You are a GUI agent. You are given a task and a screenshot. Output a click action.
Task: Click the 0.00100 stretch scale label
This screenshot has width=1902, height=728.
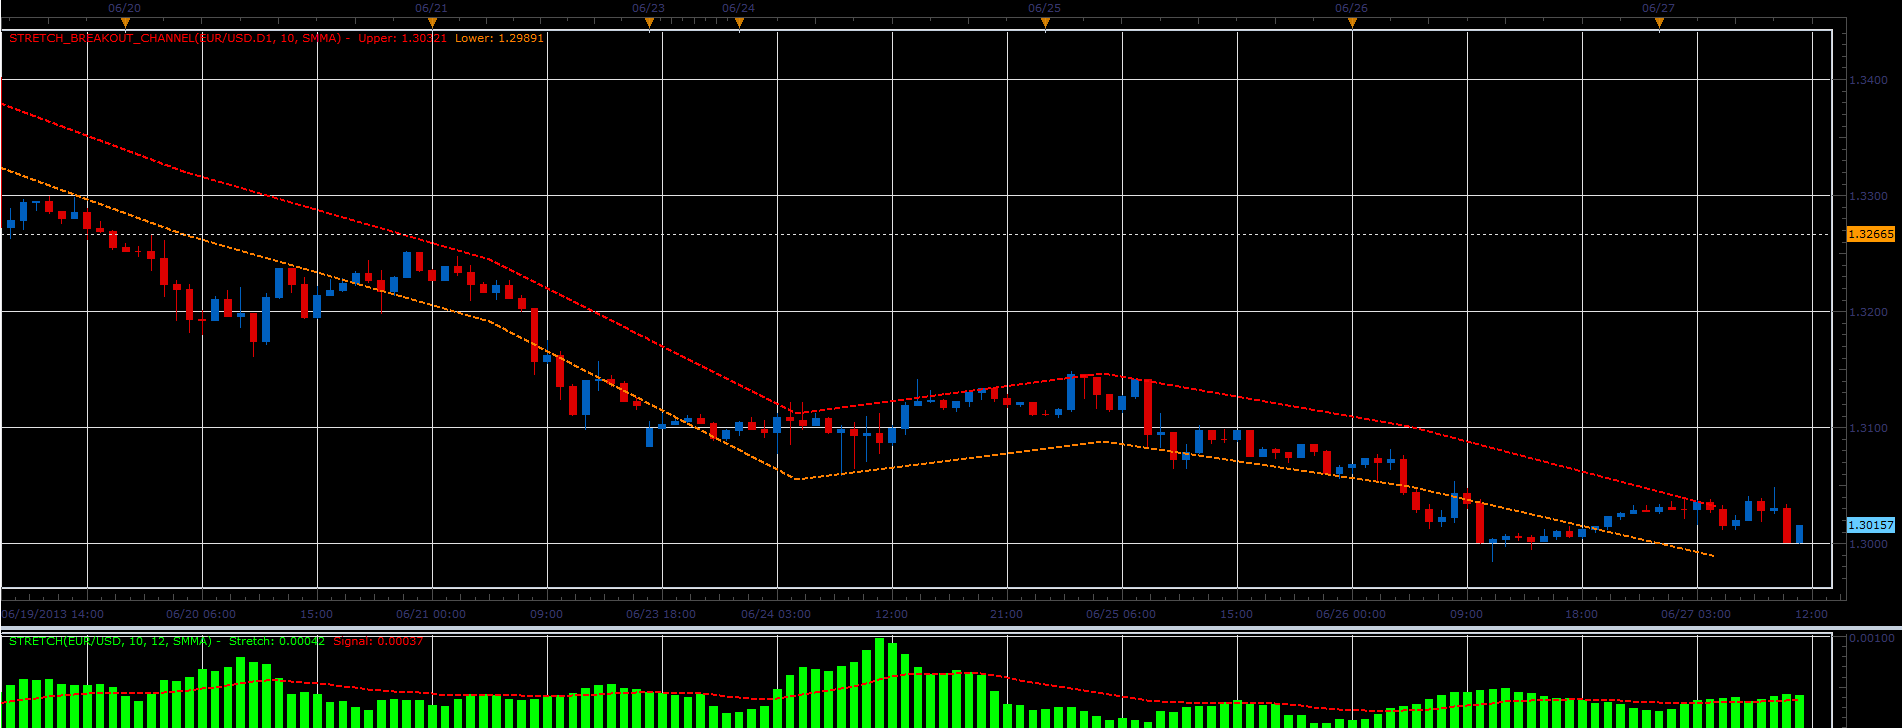[1872, 638]
